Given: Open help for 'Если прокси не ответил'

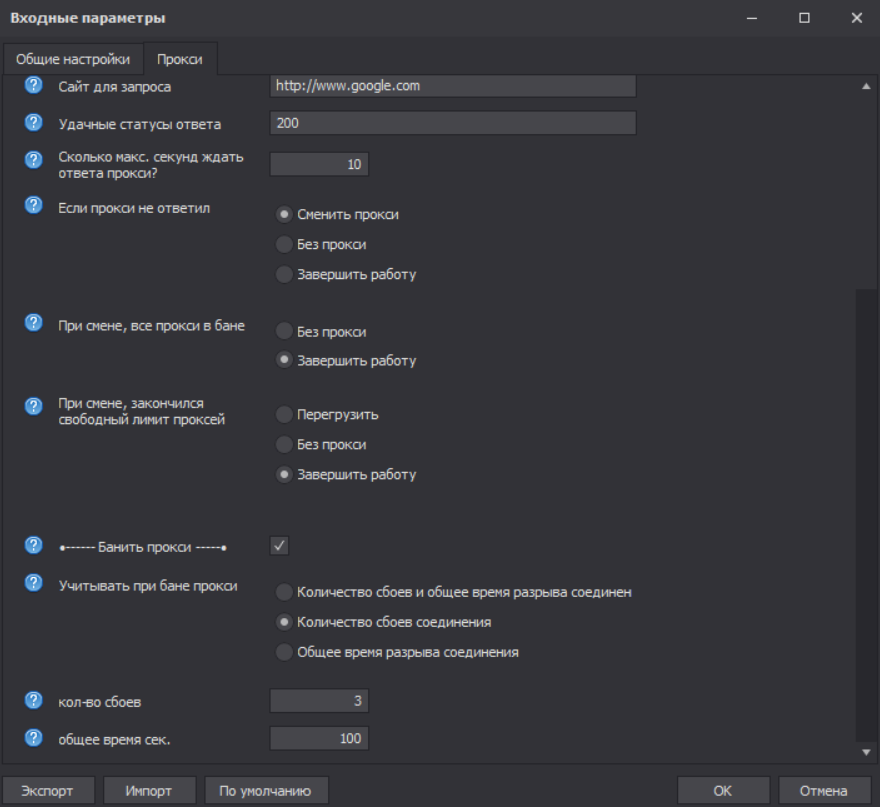Looking at the screenshot, I should pyautogui.click(x=33, y=206).
